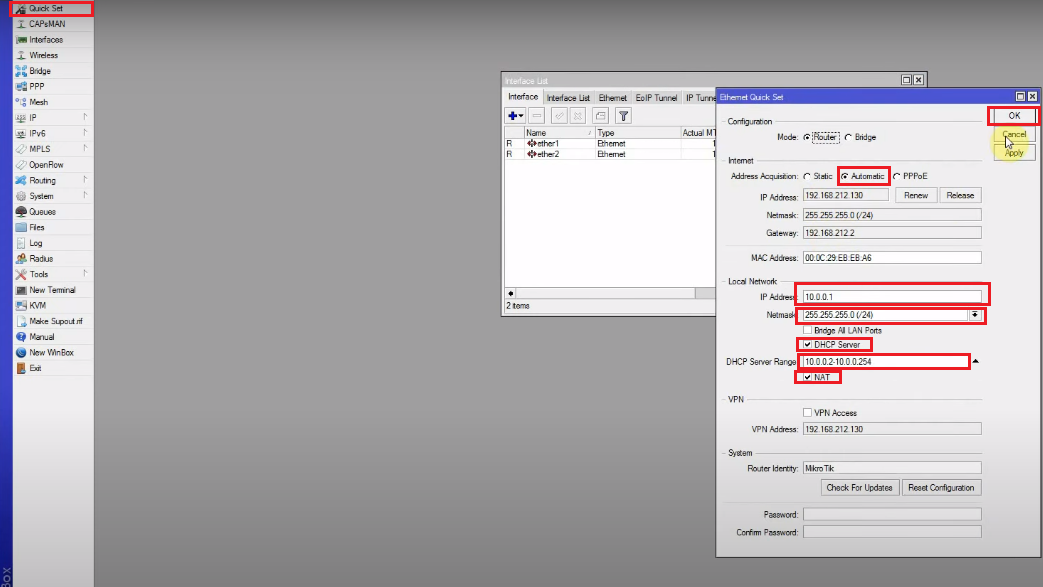Open KVM menu item
The image size is (1043, 587).
[53, 305]
